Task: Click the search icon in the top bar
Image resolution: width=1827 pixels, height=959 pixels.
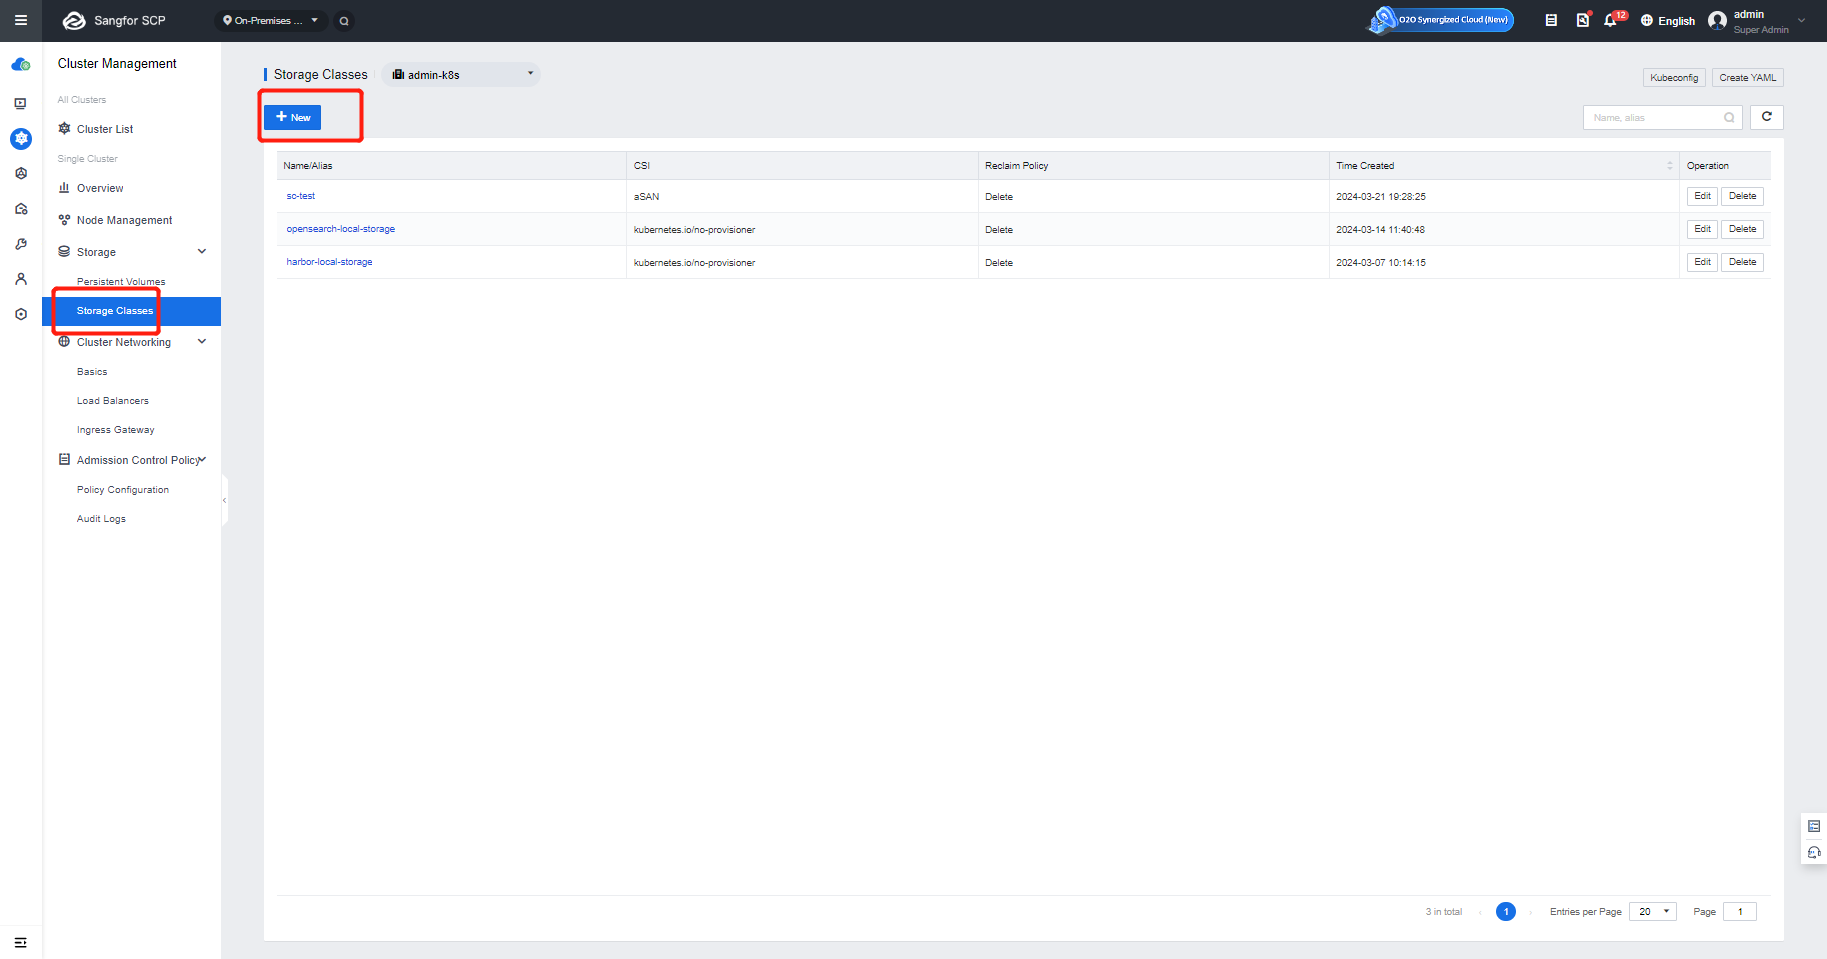Action: [x=344, y=21]
